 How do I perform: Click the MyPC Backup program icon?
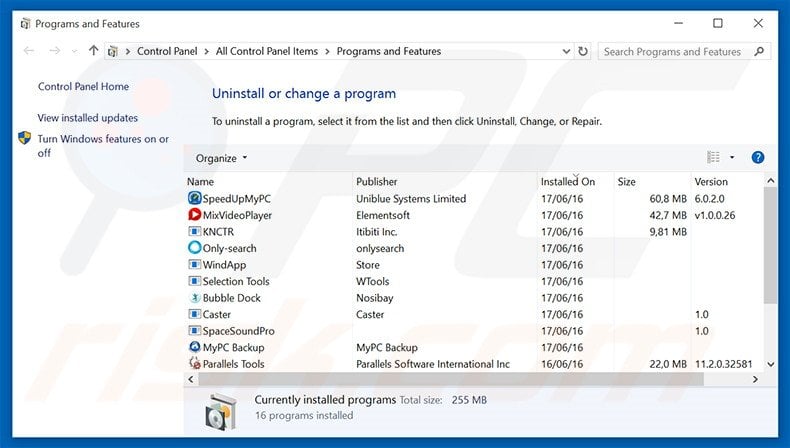[194, 347]
